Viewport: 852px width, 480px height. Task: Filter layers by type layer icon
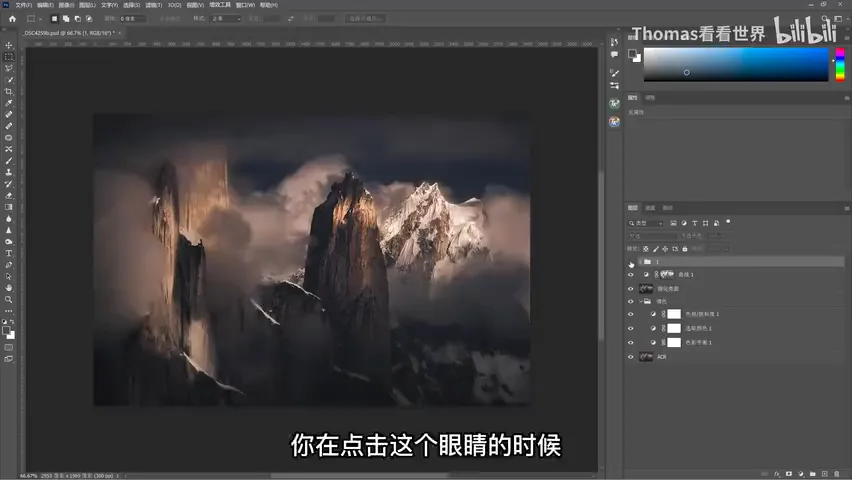(x=694, y=223)
